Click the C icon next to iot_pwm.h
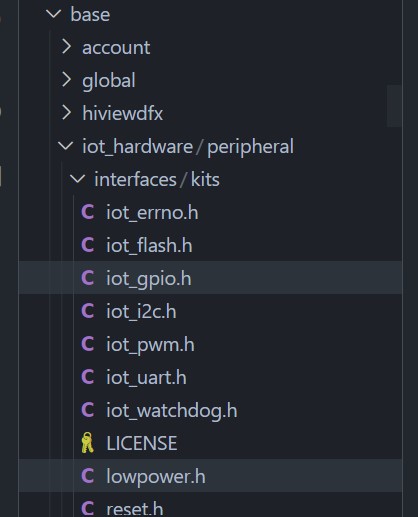Image resolution: width=418 pixels, height=517 pixels. pyautogui.click(x=88, y=344)
